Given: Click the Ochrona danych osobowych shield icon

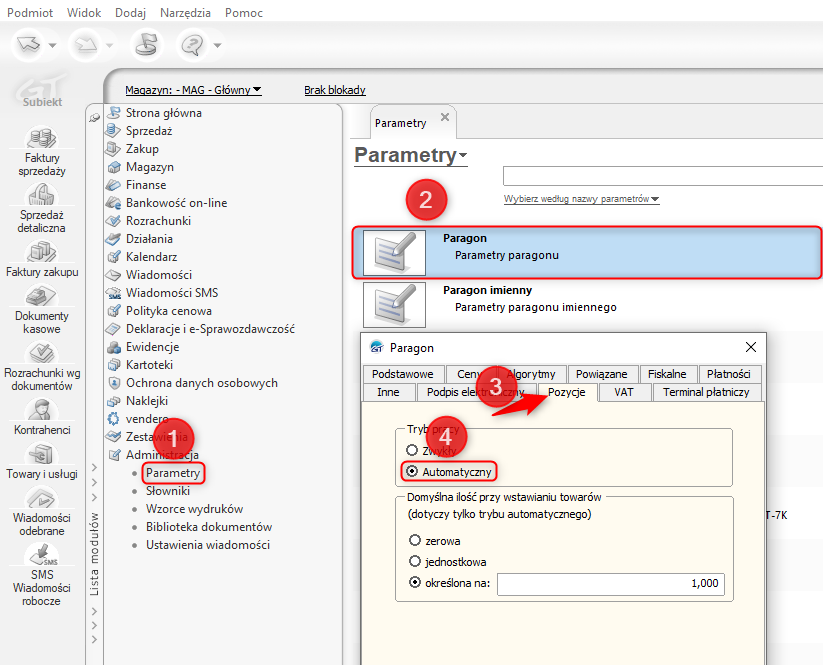Looking at the screenshot, I should (114, 383).
